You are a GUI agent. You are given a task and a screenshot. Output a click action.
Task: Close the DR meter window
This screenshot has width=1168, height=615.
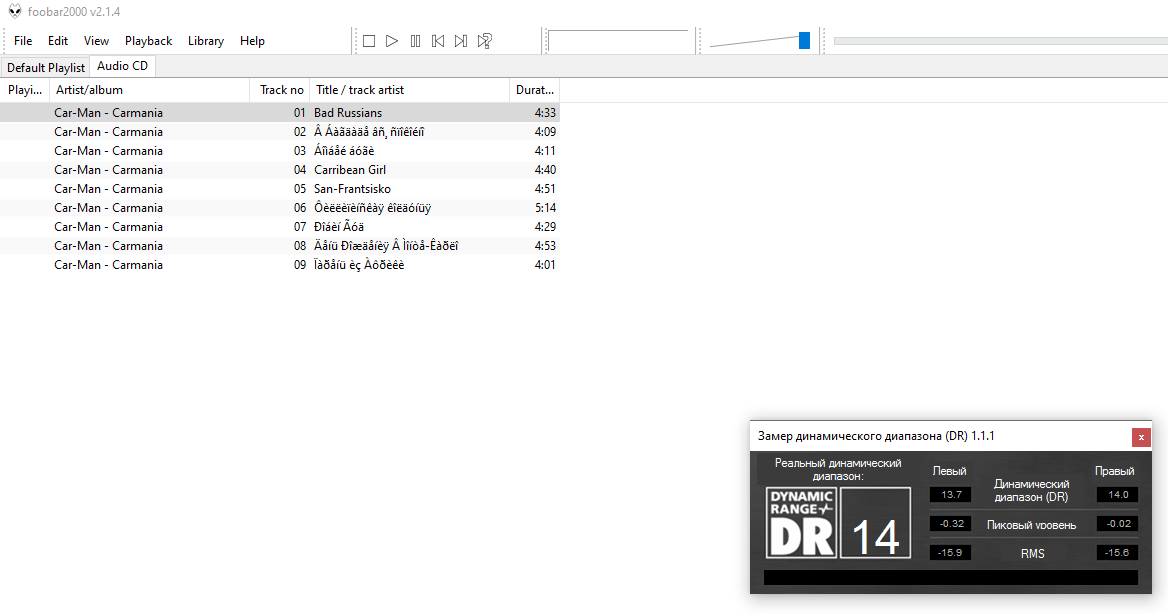1140,437
